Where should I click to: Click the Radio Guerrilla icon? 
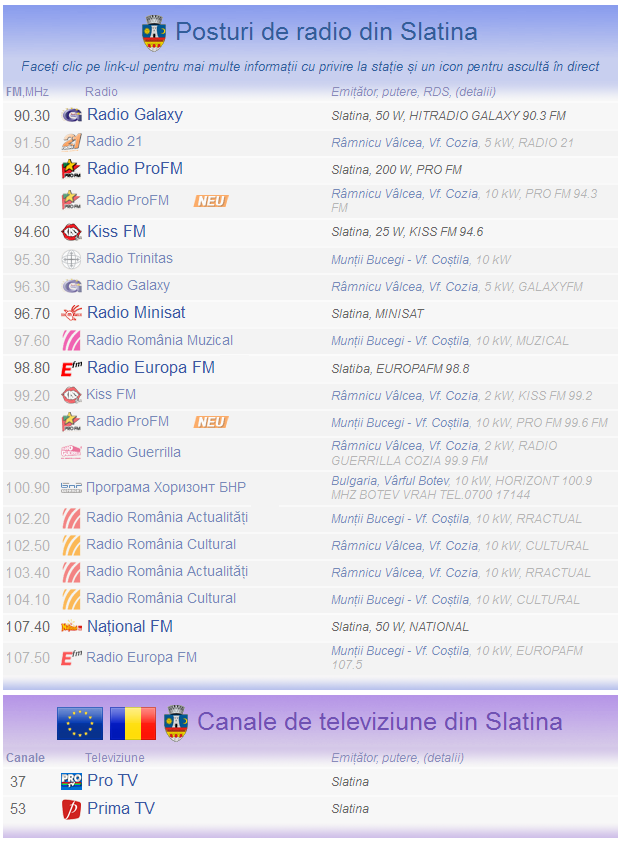click(71, 453)
